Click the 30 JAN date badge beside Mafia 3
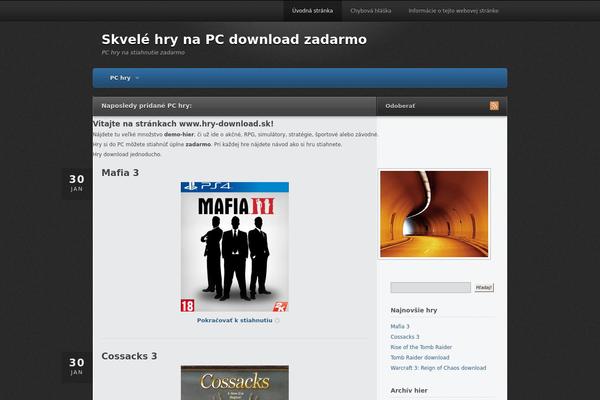600x400 pixels. [x=77, y=183]
